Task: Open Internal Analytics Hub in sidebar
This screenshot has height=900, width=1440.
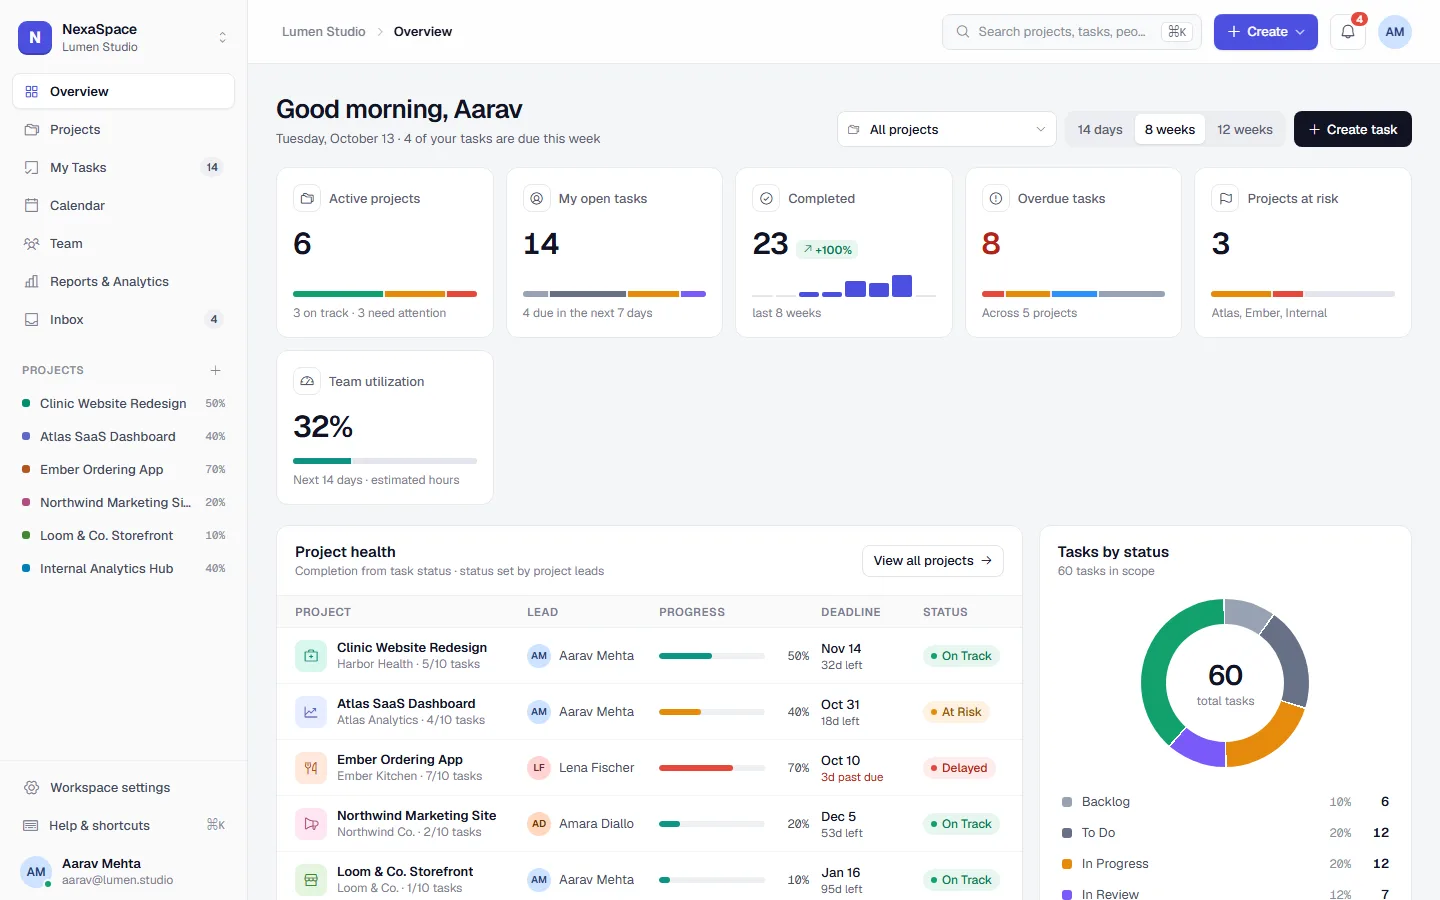Action: [124, 568]
